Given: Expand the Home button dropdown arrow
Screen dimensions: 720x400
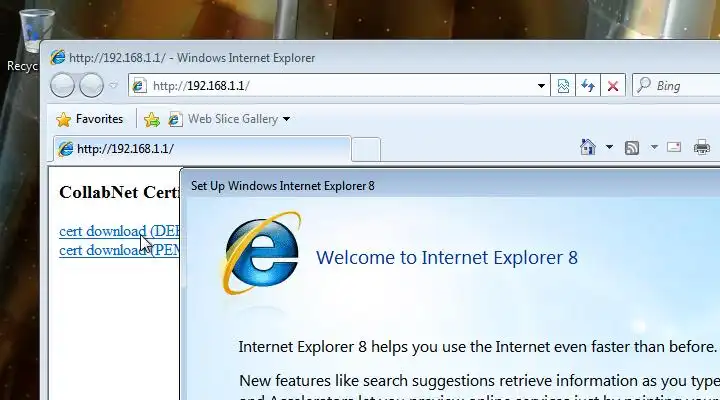Looking at the screenshot, I should 609,147.
